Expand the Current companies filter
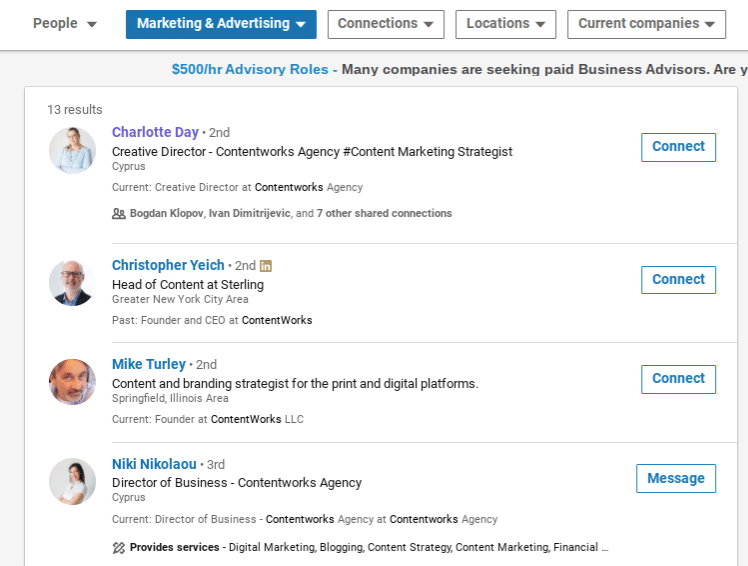This screenshot has width=748, height=566. tap(646, 24)
